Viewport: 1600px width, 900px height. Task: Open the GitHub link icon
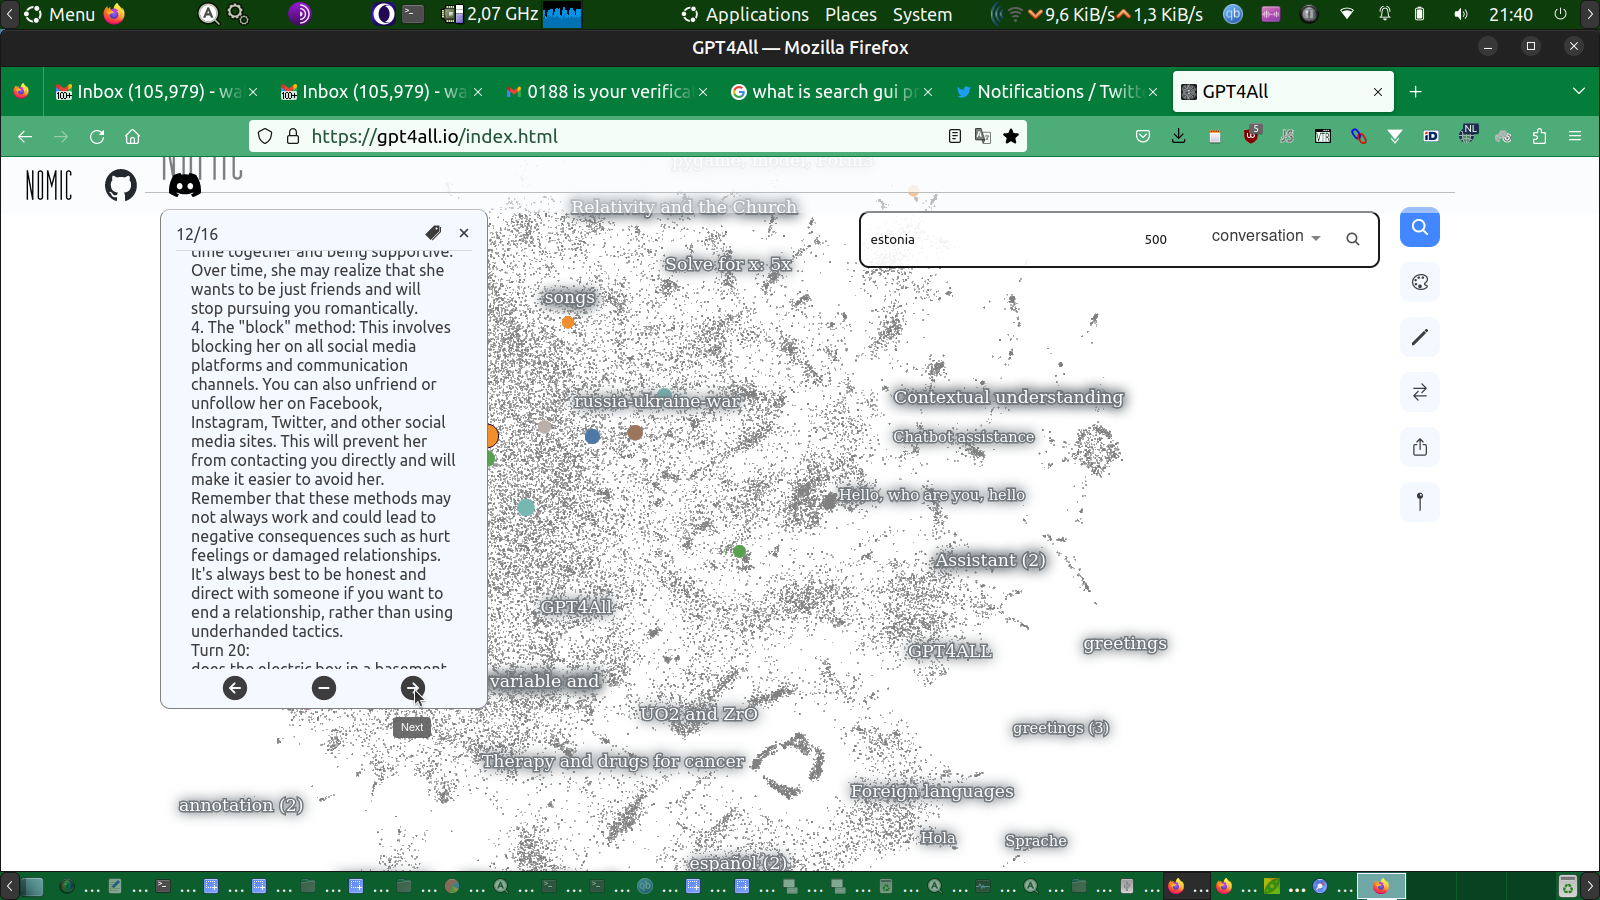point(121,185)
